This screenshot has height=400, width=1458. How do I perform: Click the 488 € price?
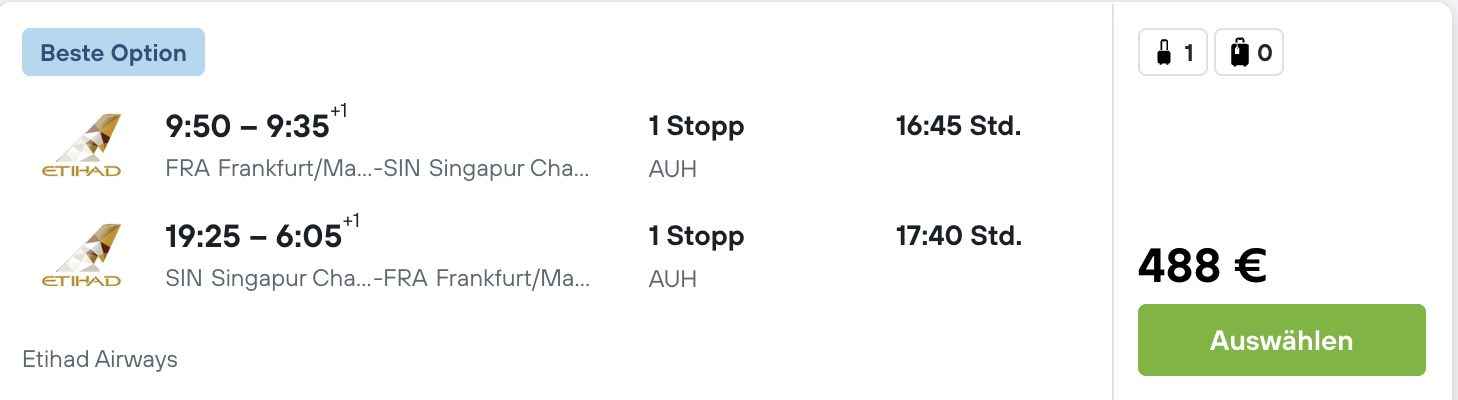(x=1202, y=266)
